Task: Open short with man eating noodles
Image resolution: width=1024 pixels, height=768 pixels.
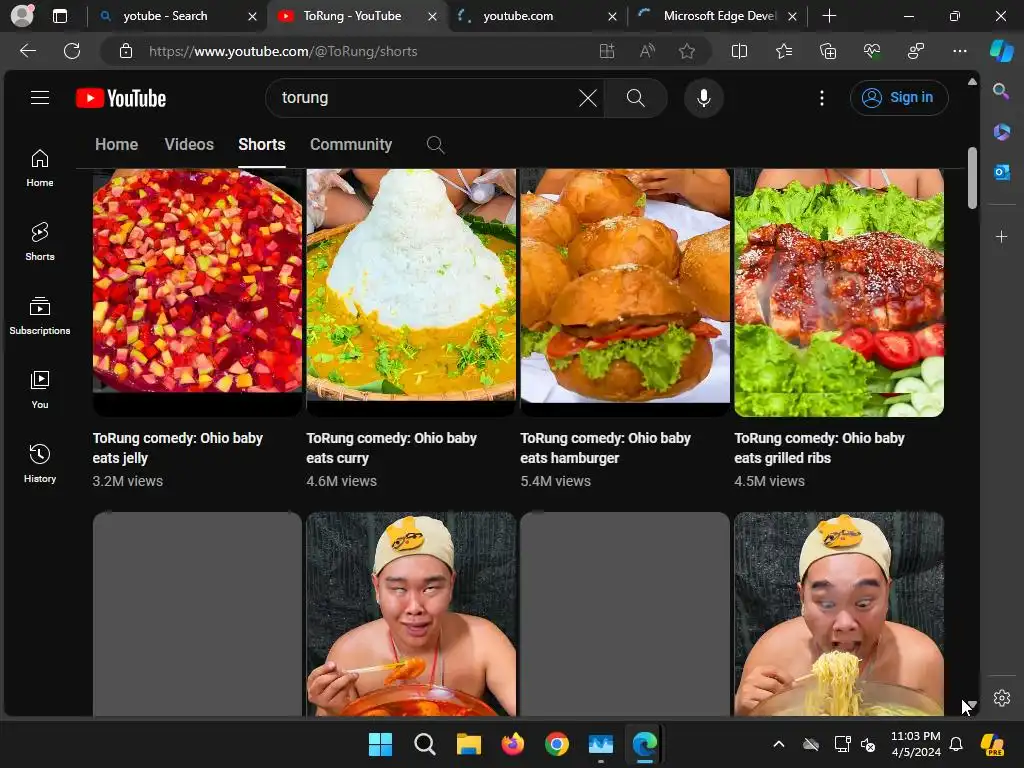Action: [839, 614]
